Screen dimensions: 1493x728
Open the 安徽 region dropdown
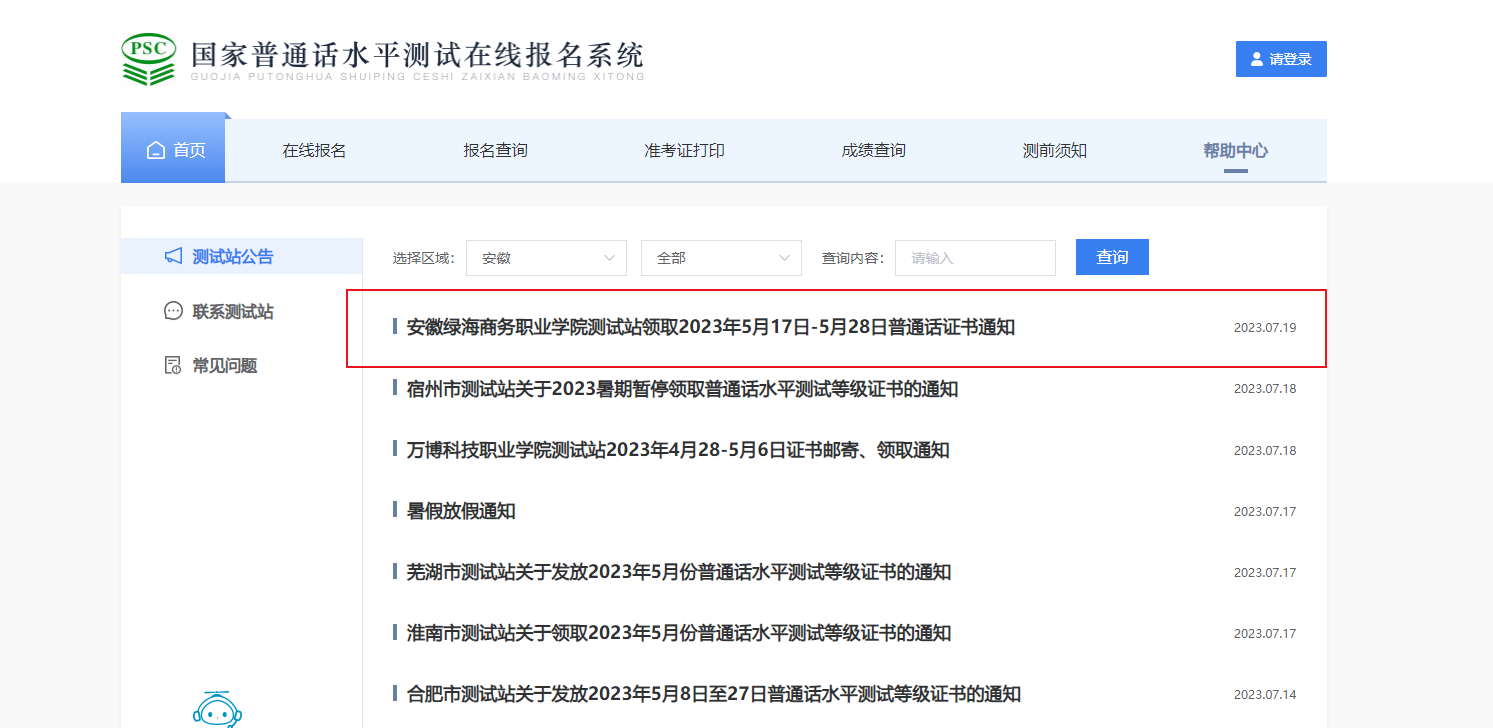(546, 258)
